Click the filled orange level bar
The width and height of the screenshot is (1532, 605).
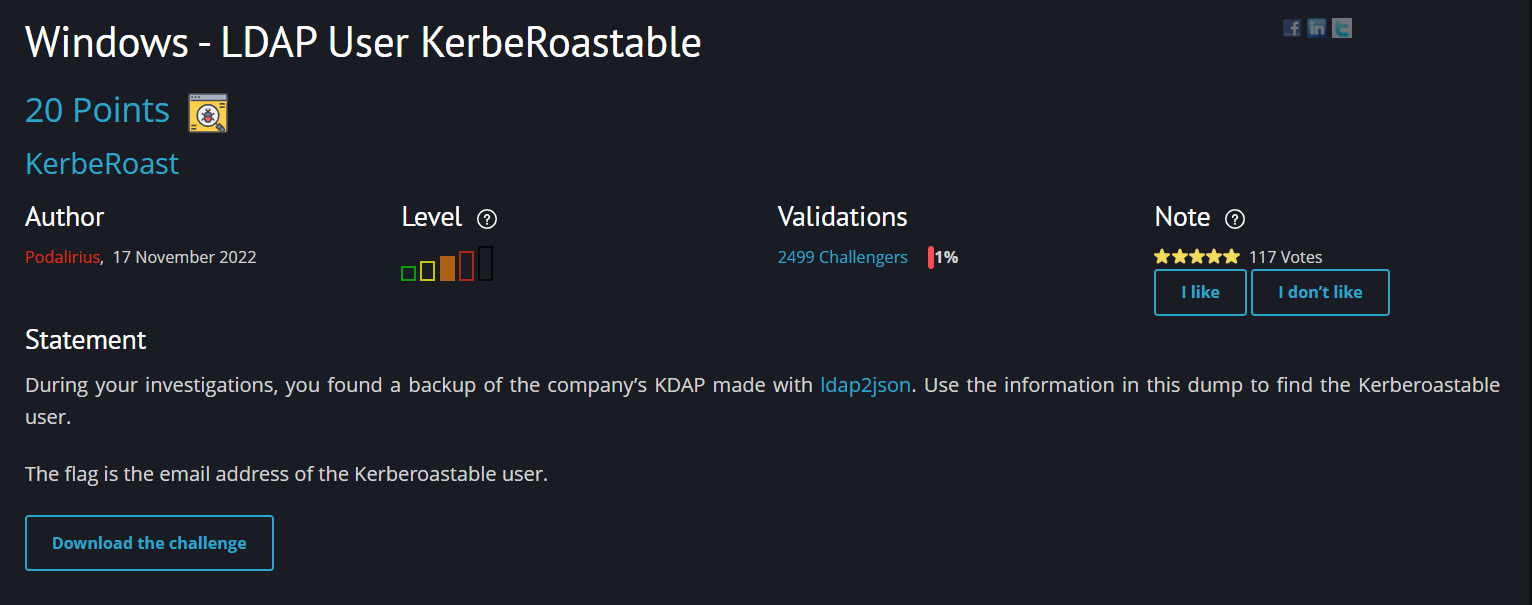coord(447,268)
